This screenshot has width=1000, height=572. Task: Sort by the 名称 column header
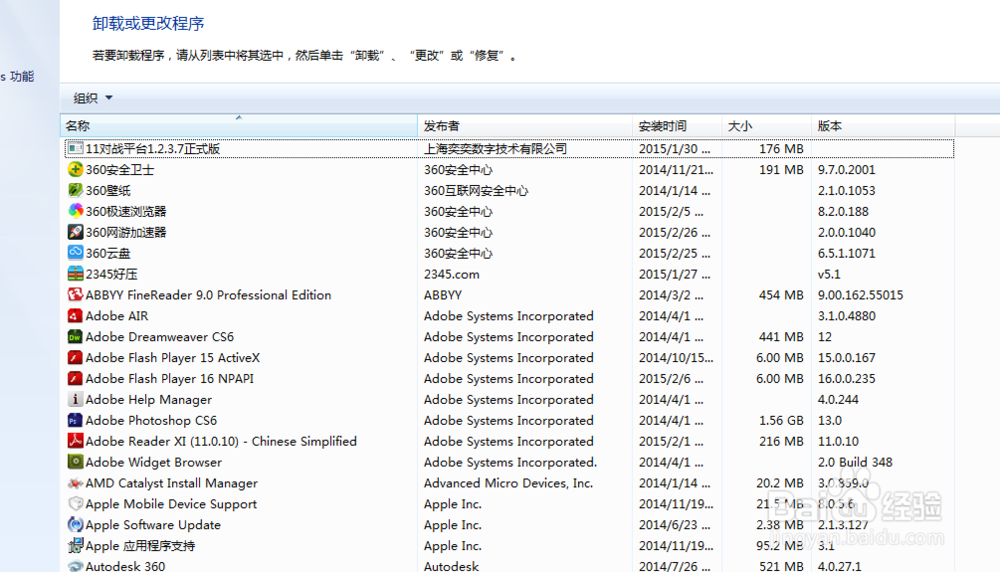[239, 126]
